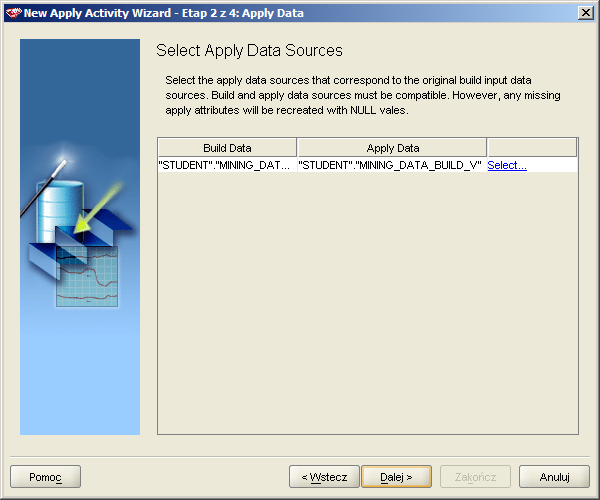The width and height of the screenshot is (600, 500).
Task: Open the Select... link for apply data
Action: click(507, 165)
